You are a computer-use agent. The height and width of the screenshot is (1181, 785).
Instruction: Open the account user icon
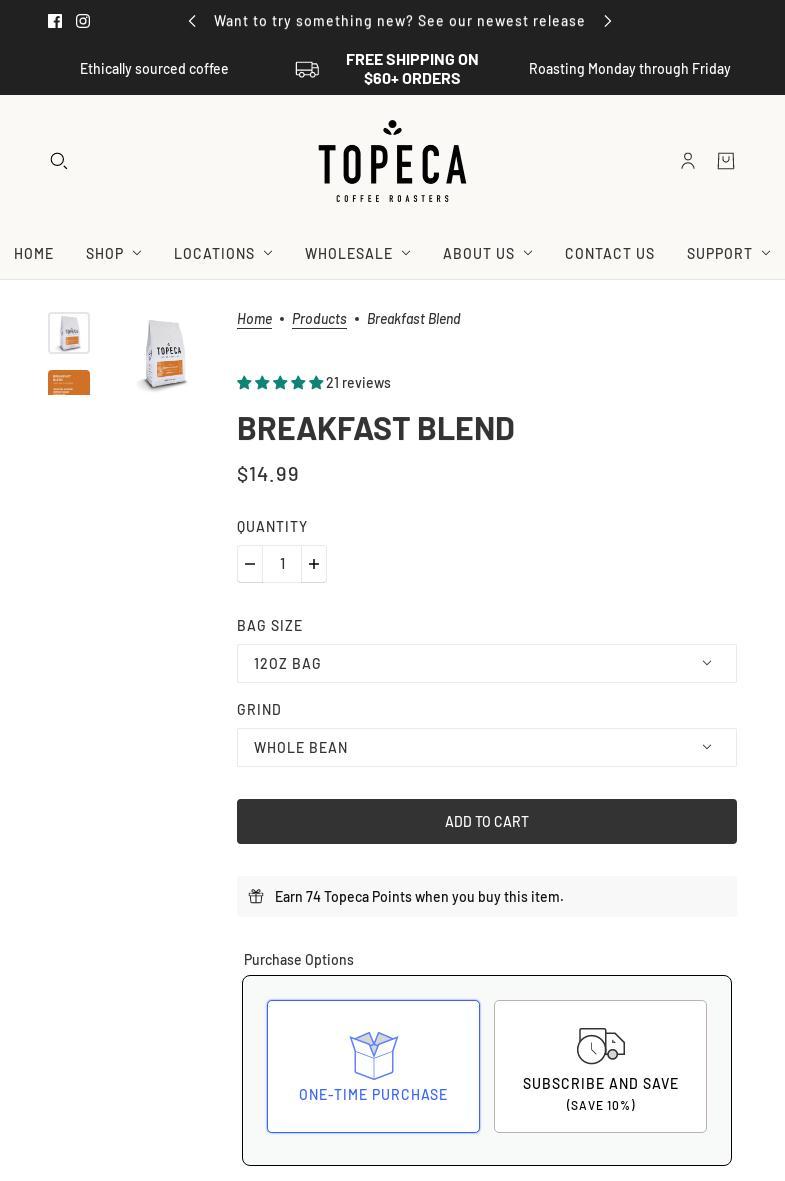(688, 161)
